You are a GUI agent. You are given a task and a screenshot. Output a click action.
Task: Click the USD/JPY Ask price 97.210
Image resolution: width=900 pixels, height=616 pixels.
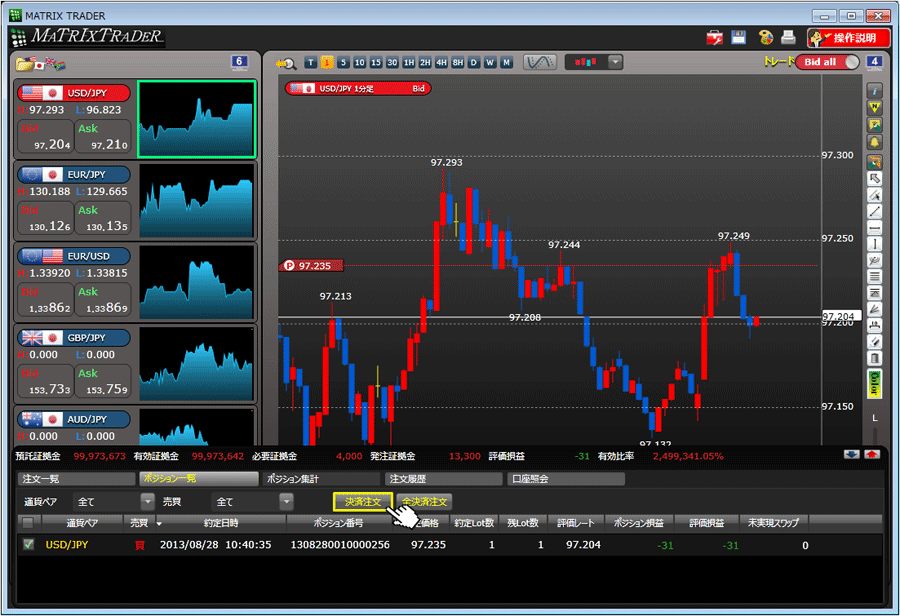point(103,137)
